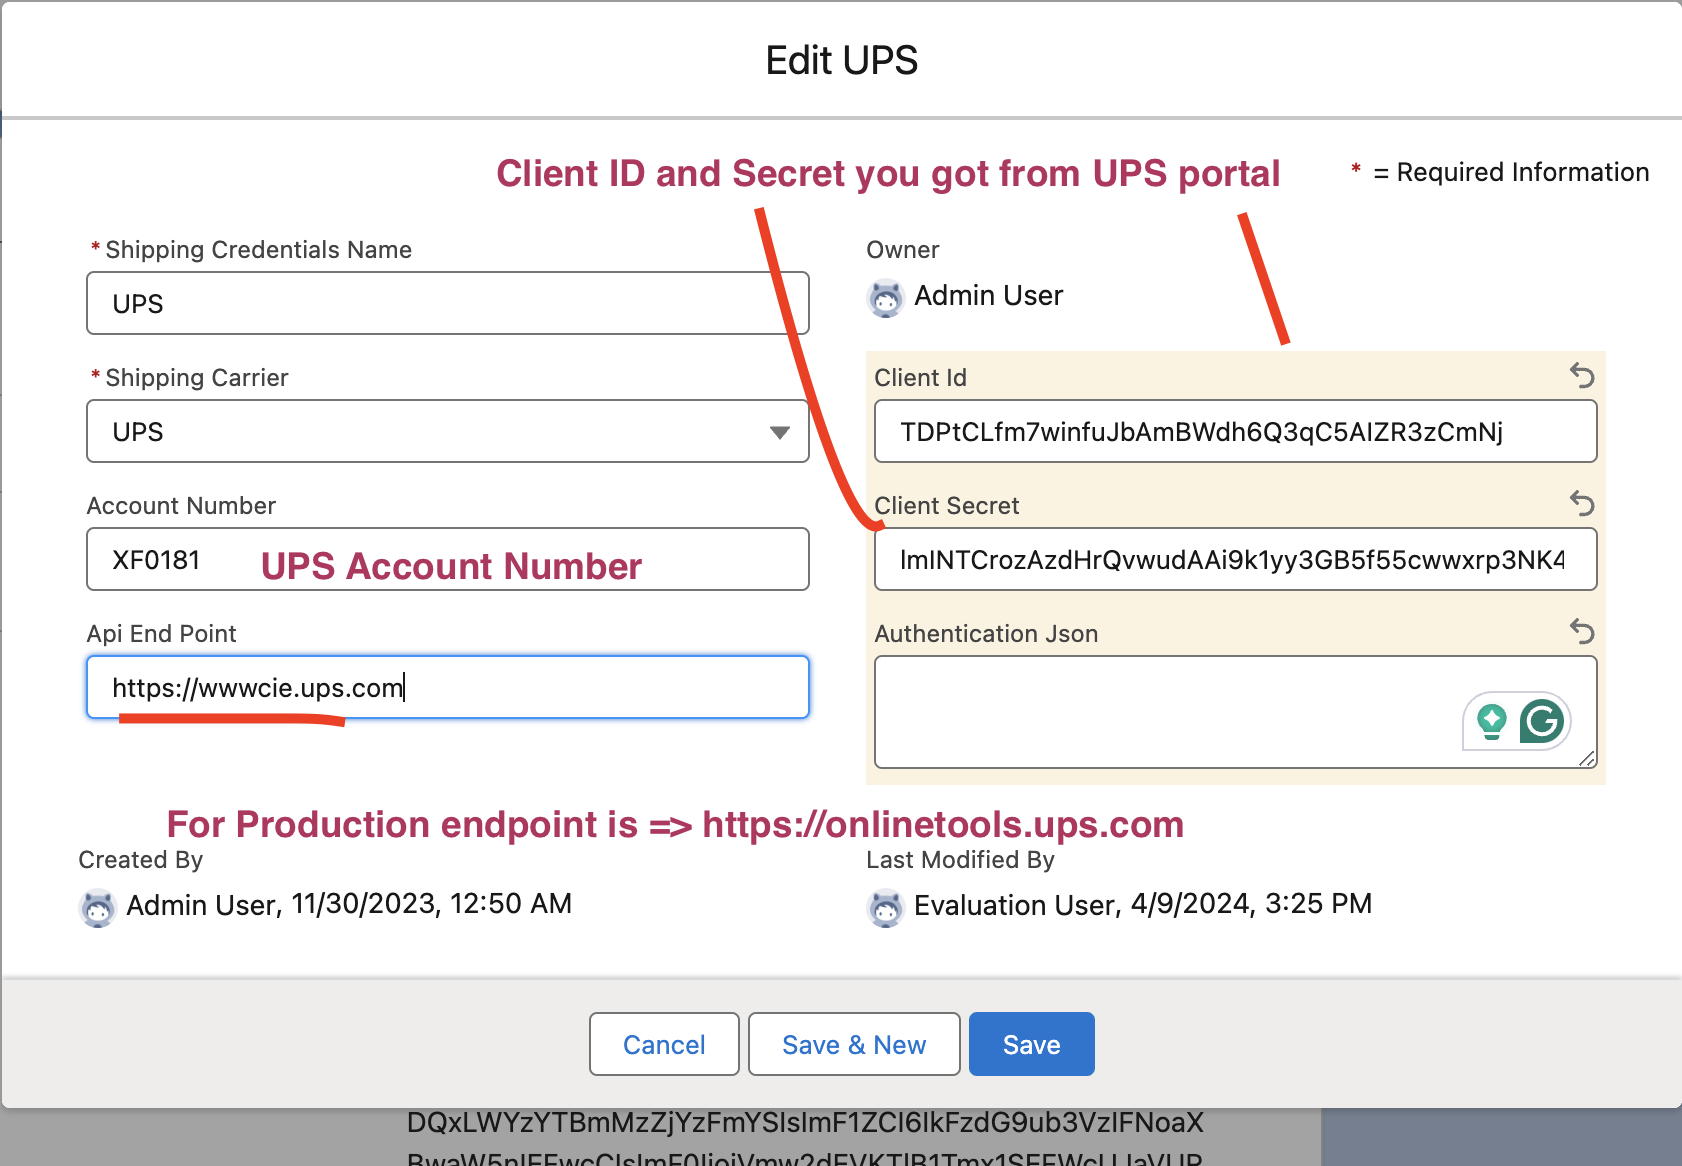
Task: Click the Client Secret input
Action: coord(1235,559)
